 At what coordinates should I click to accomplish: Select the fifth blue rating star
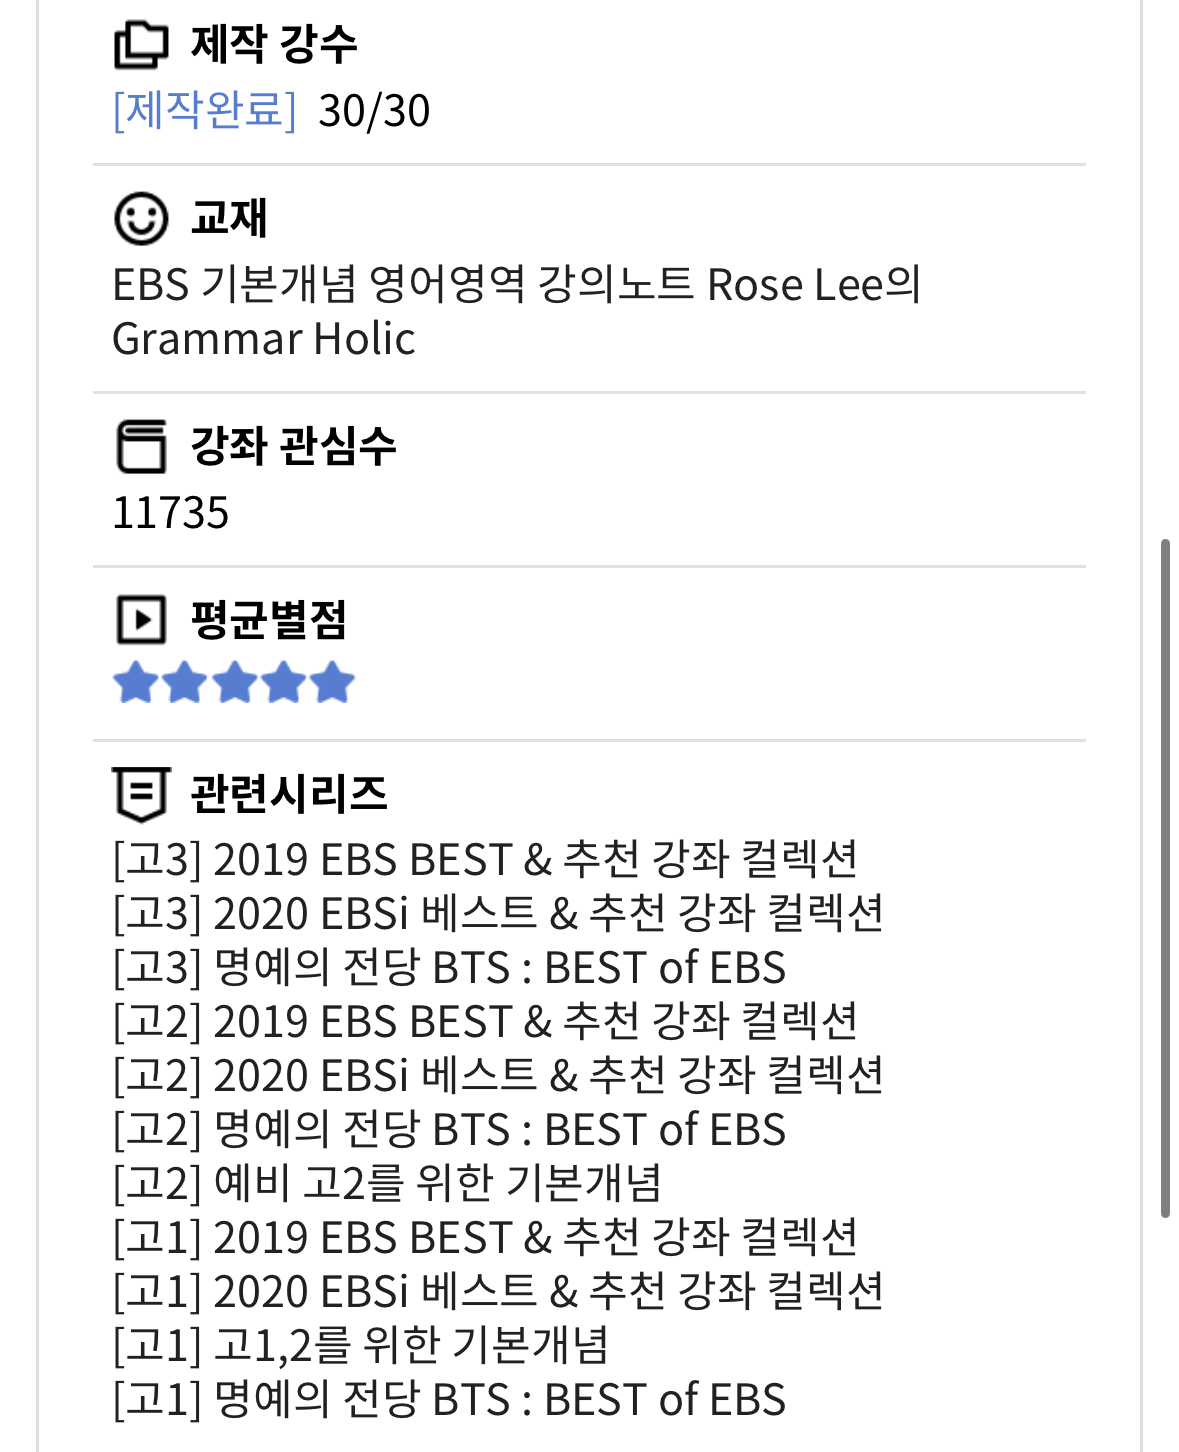click(332, 683)
